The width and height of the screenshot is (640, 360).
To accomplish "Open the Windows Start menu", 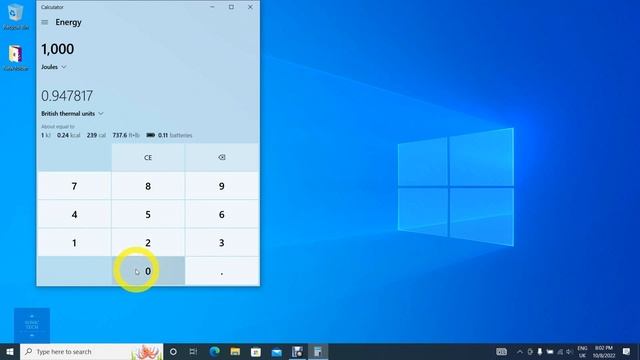I will coord(10,351).
